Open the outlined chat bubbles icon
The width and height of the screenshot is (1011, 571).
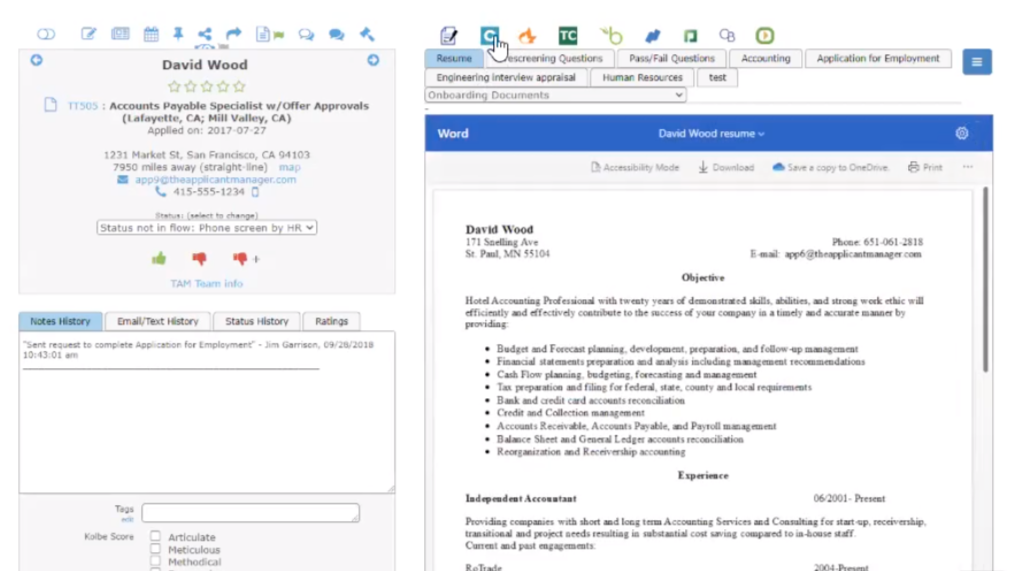[x=306, y=34]
